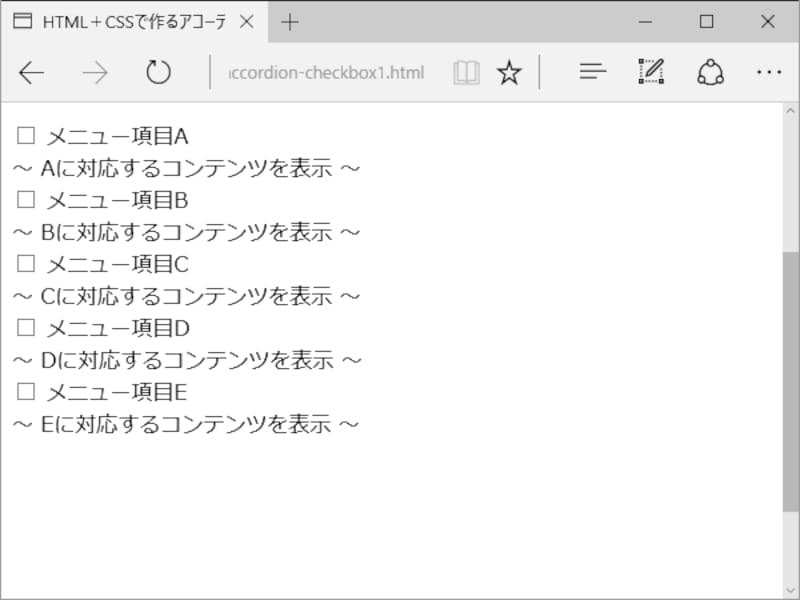Click the browser Back arrow
Viewport: 800px width, 600px height.
[32, 73]
